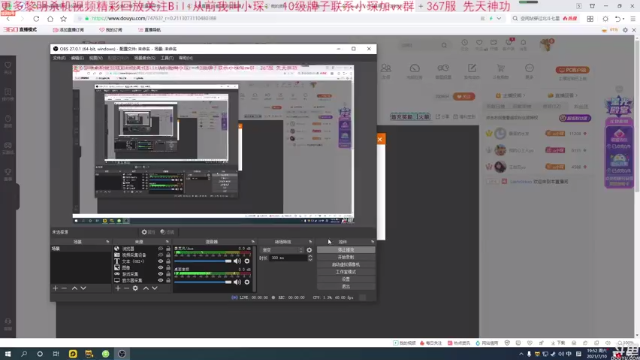Click browser address bar URL
The height and width of the screenshot is (360, 640).
154,18
